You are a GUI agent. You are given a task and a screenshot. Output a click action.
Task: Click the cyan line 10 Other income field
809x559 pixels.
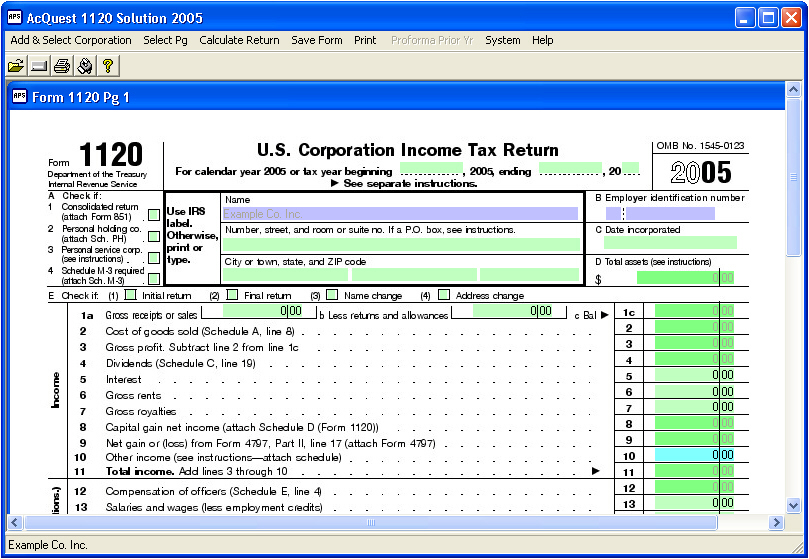(694, 455)
